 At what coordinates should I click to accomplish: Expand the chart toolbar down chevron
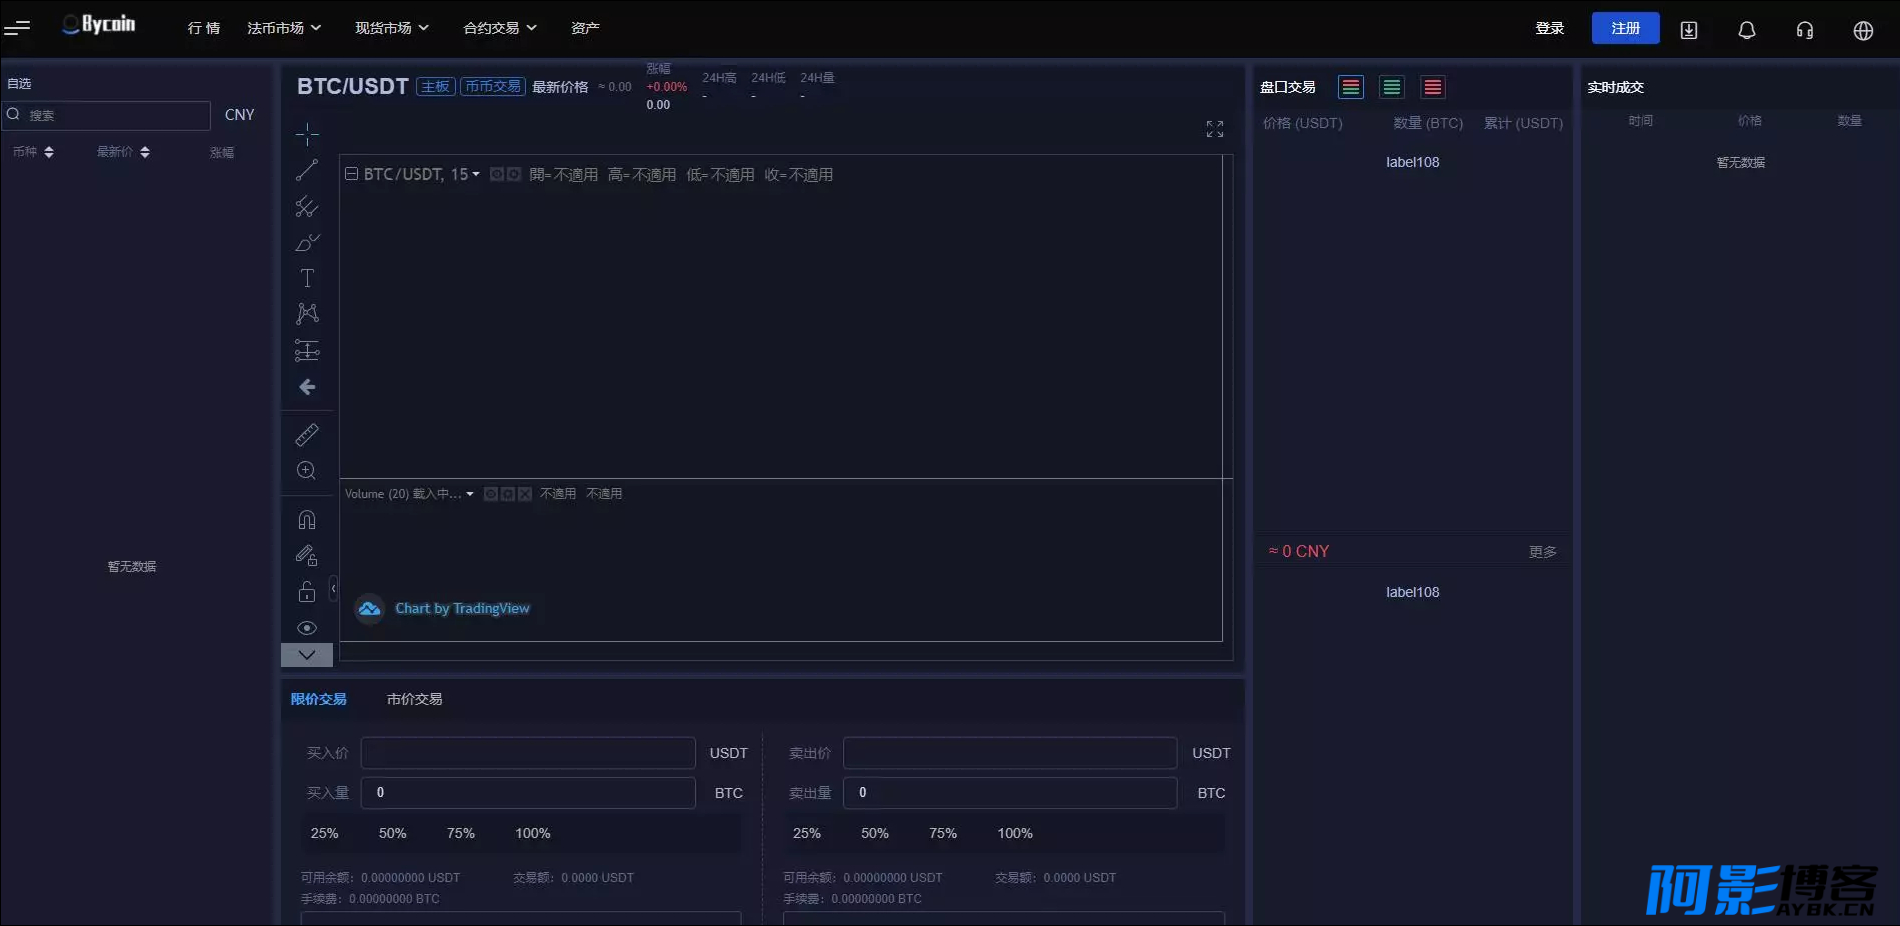(307, 655)
